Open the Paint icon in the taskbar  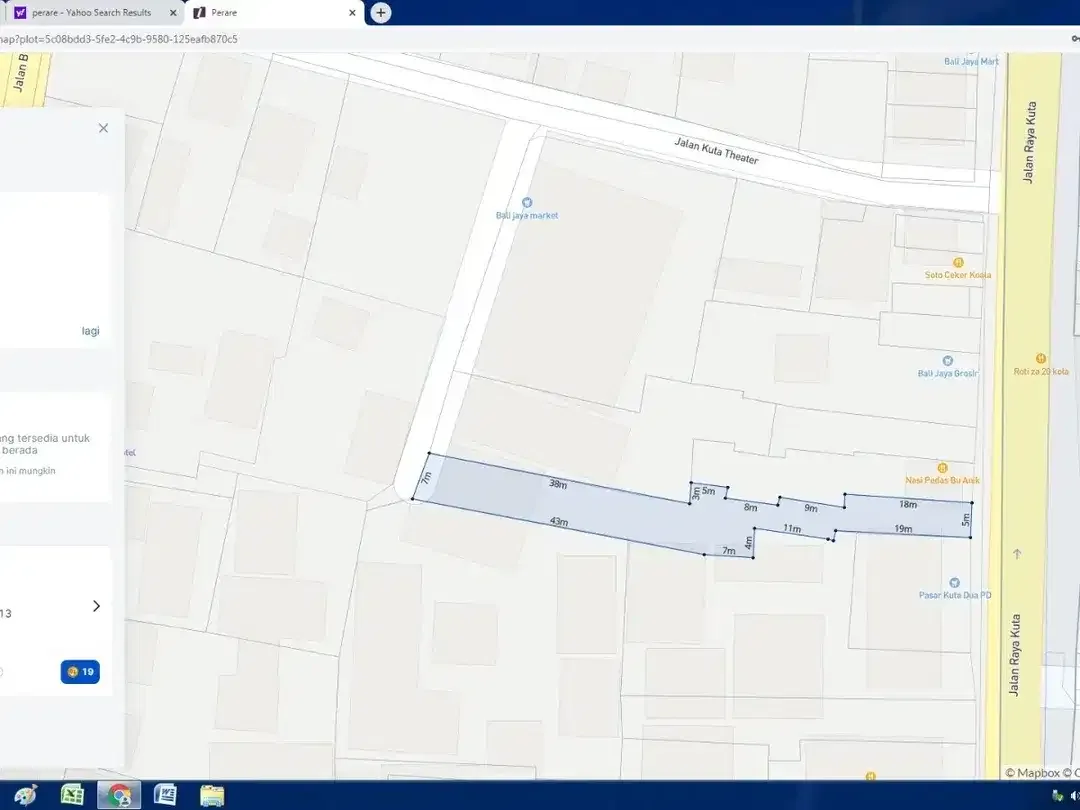pos(25,796)
